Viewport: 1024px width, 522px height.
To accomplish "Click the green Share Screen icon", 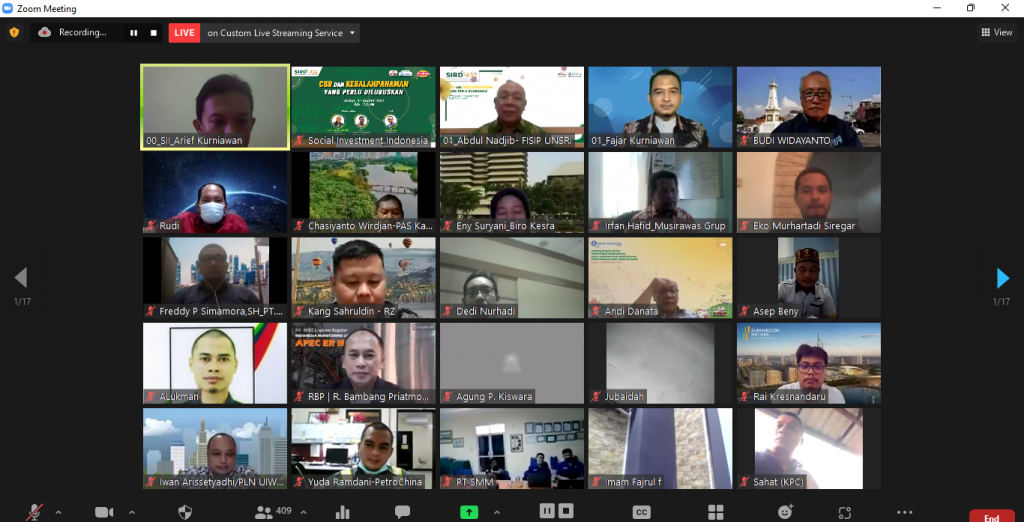I will (x=468, y=512).
